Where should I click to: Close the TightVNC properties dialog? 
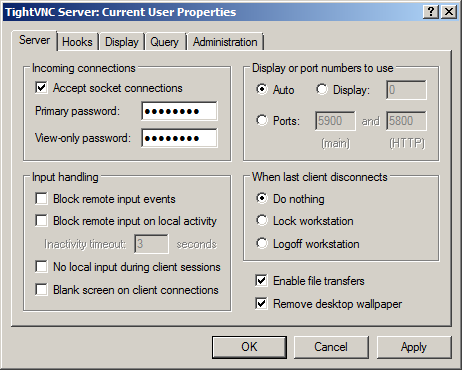click(449, 12)
